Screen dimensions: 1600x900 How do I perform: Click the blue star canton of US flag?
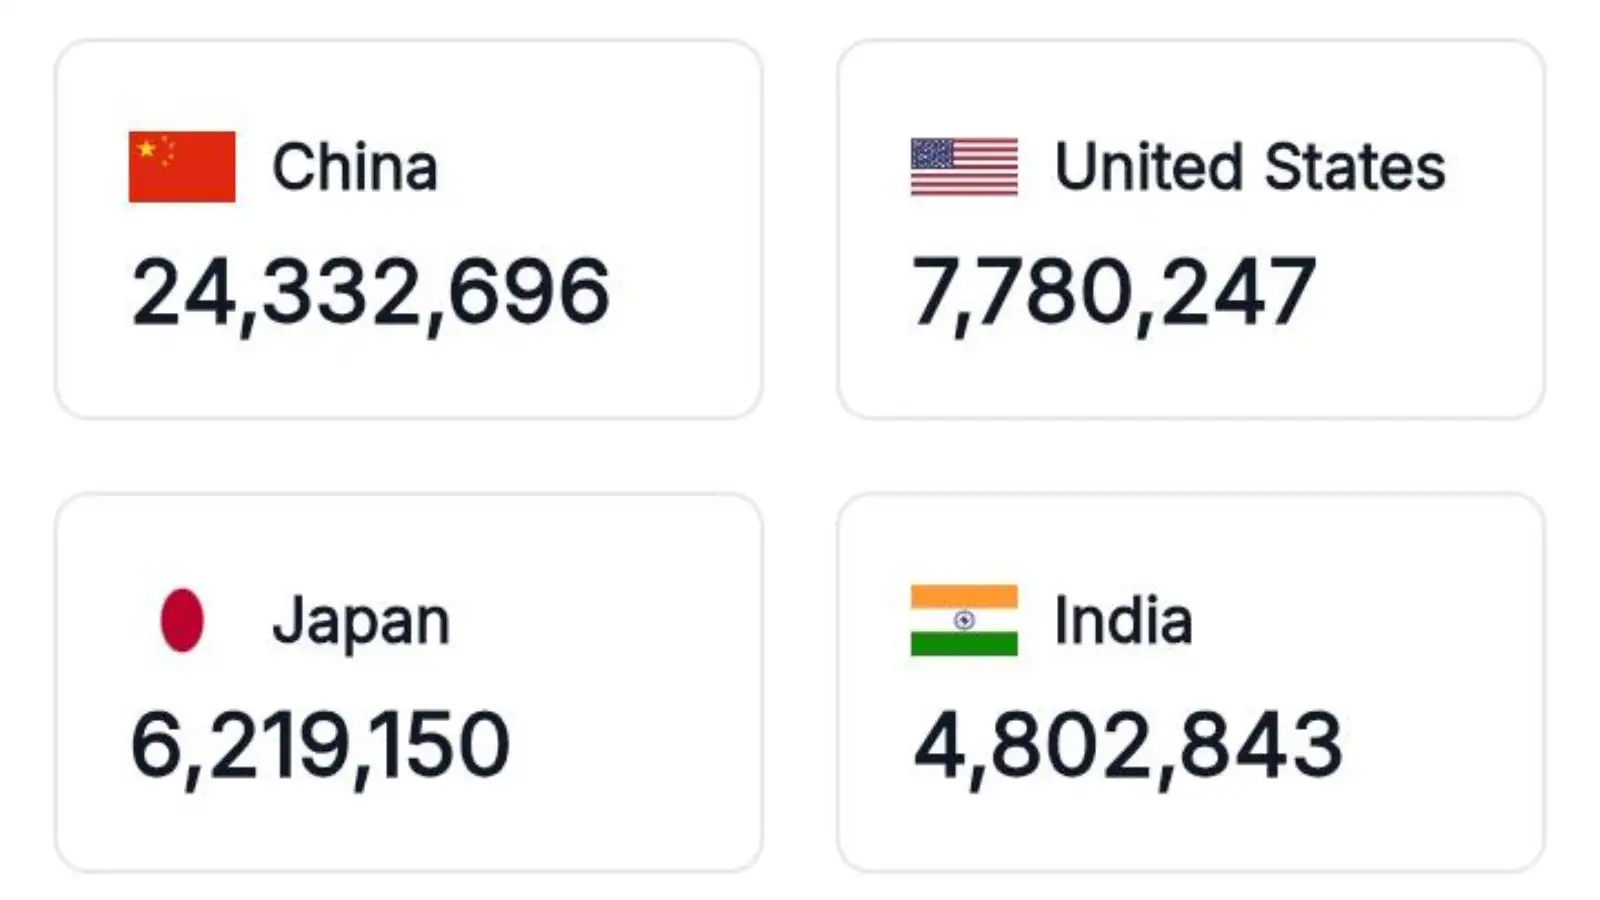pos(932,153)
